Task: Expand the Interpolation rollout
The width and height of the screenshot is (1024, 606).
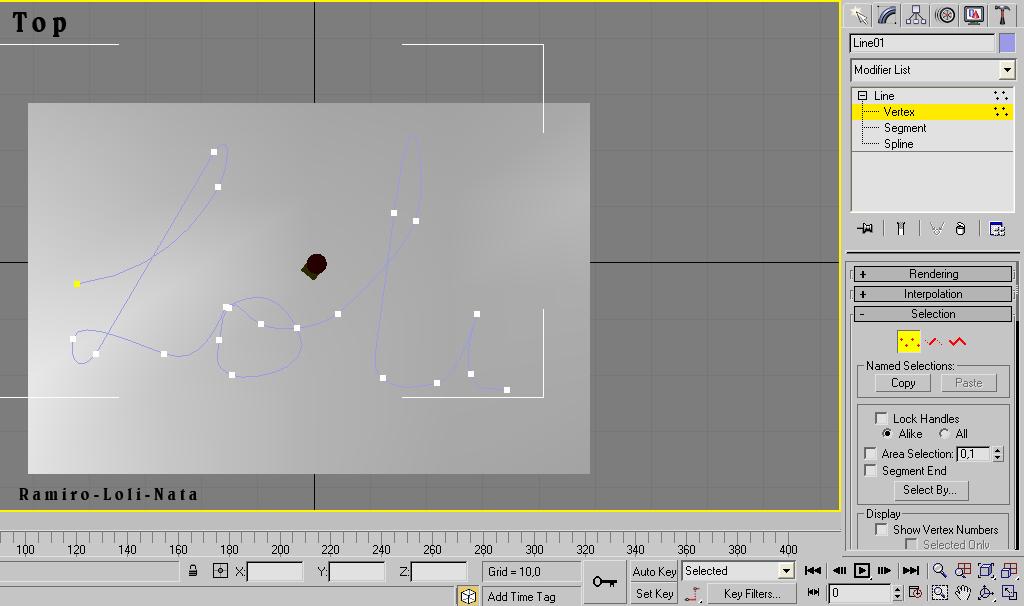Action: [933, 294]
